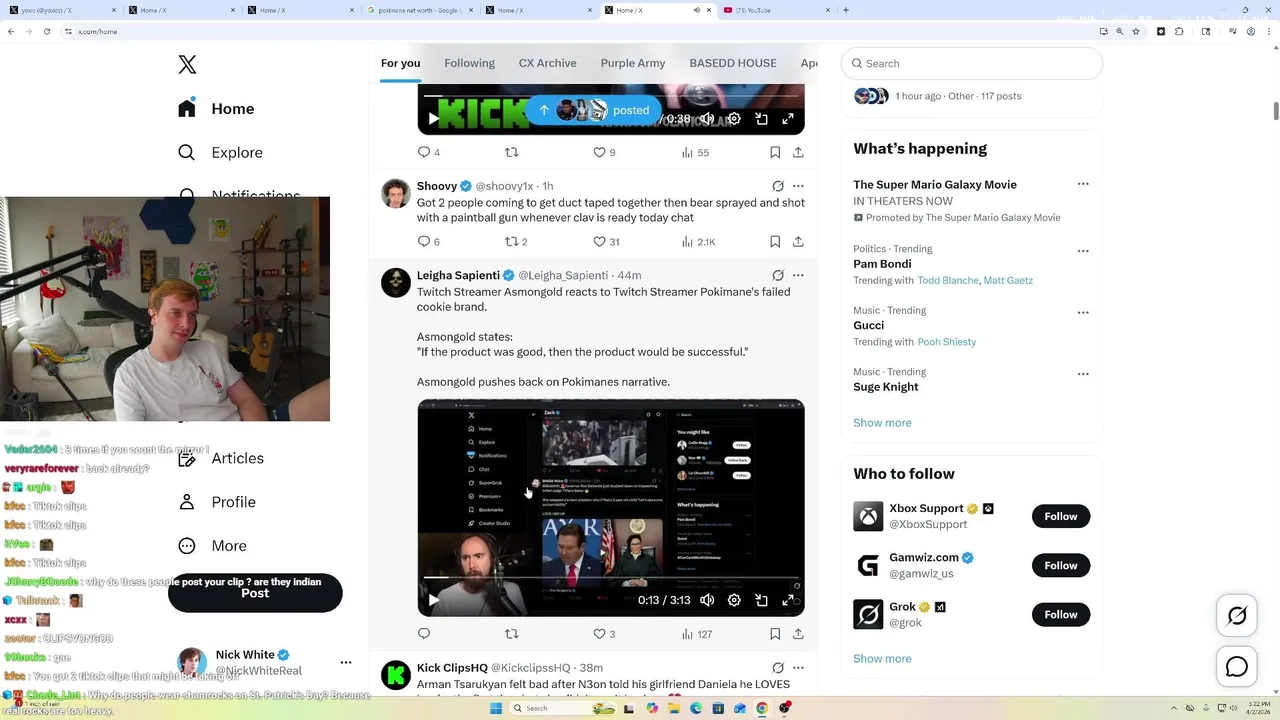
Task: Repost the top Kick video post
Action: pos(511,152)
